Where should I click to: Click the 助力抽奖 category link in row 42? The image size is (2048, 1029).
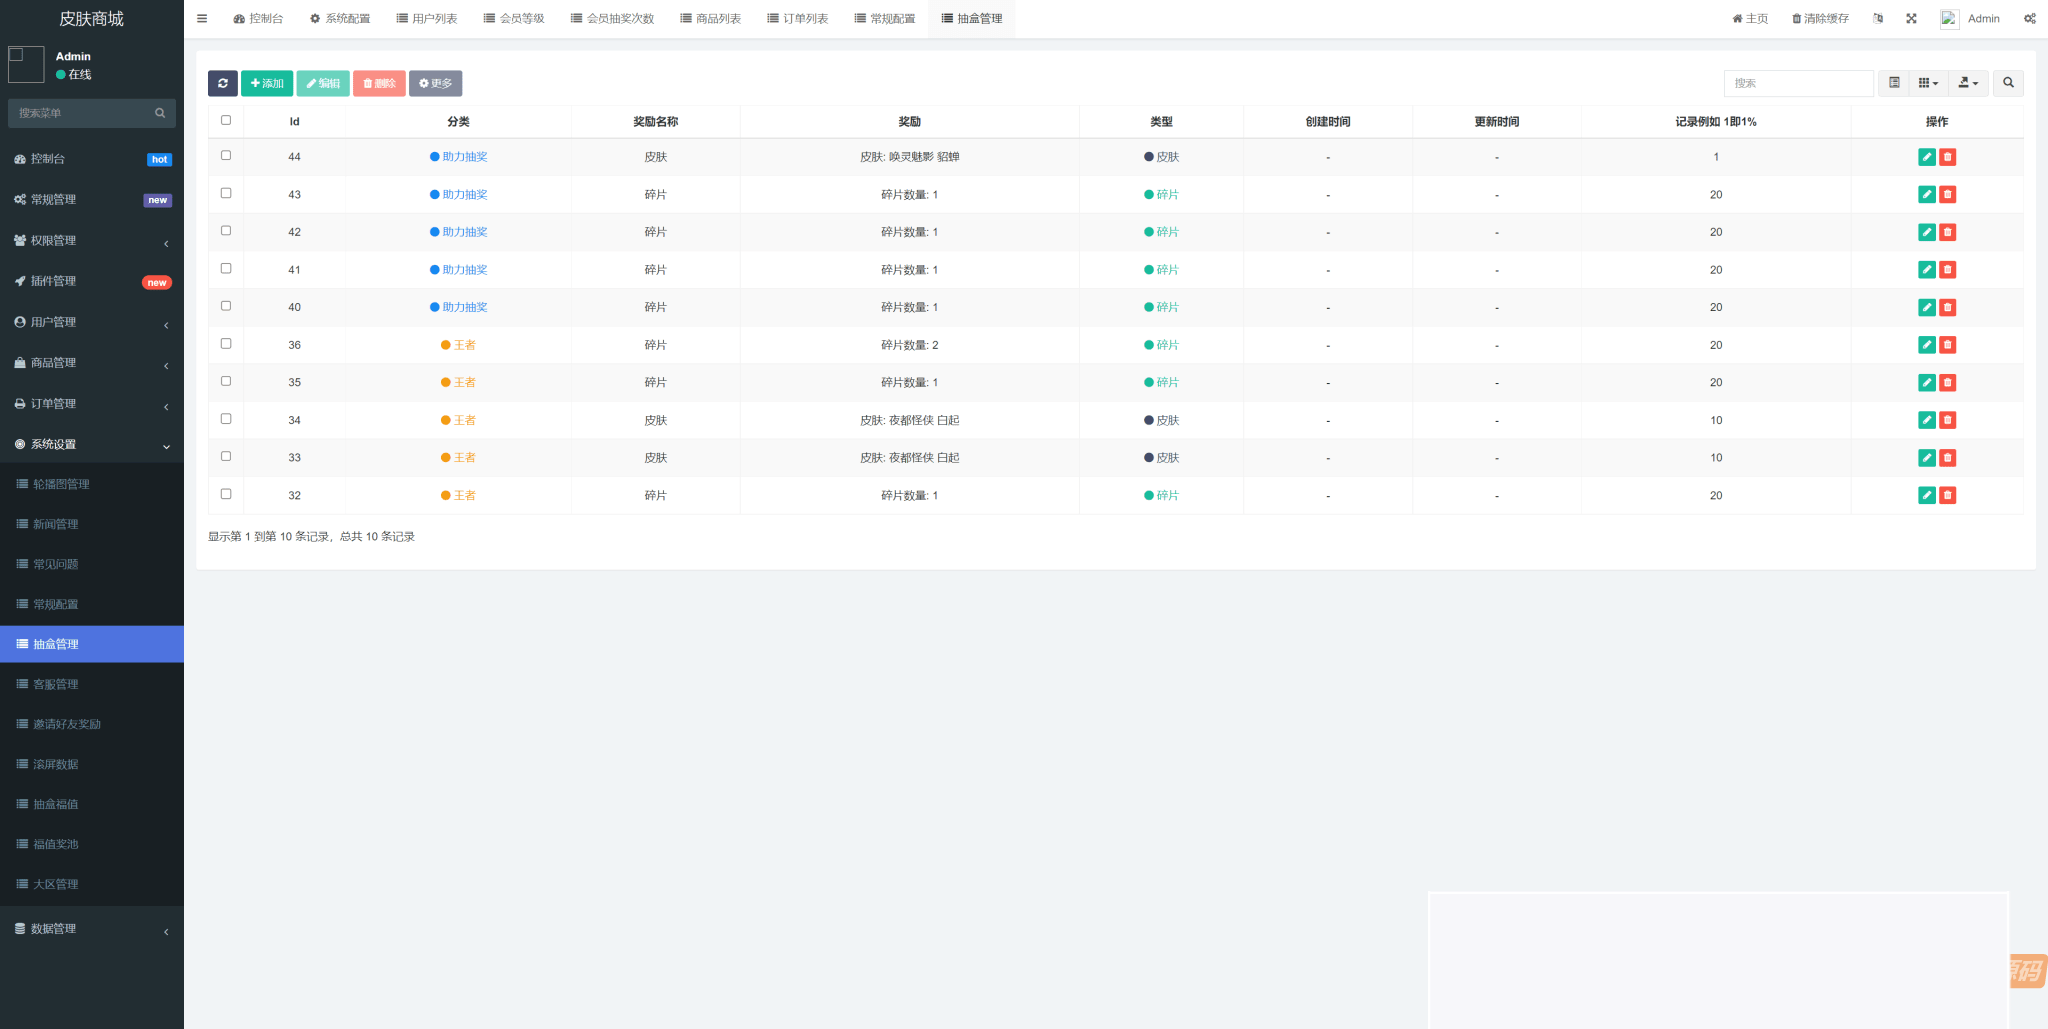click(x=464, y=232)
